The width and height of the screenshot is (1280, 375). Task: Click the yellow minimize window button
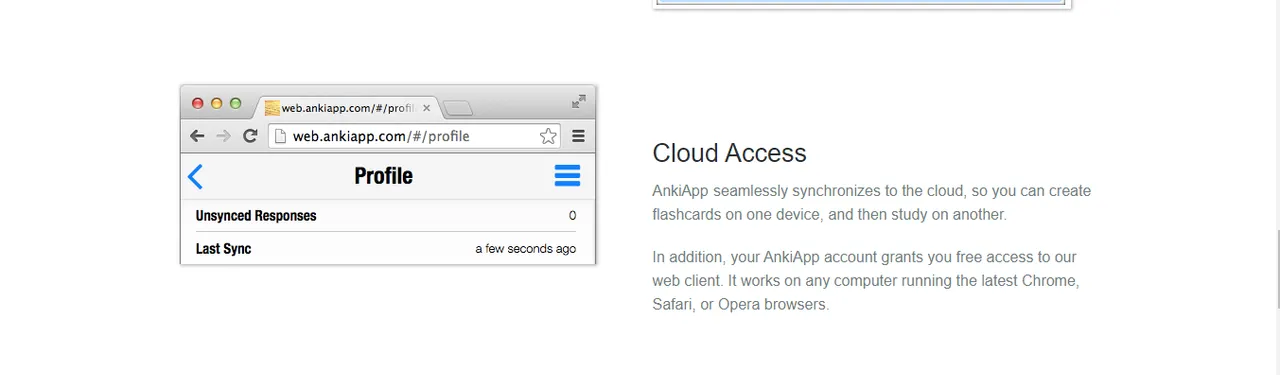217,103
